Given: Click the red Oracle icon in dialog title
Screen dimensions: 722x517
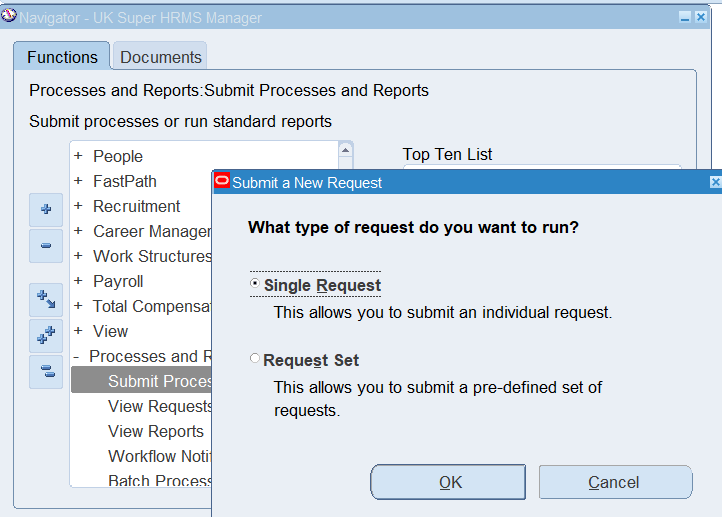Looking at the screenshot, I should pos(222,182).
